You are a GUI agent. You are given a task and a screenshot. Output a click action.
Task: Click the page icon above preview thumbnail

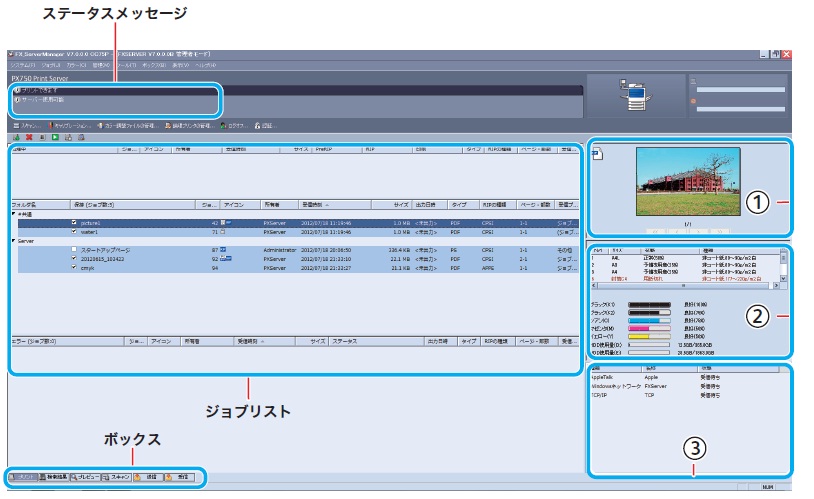click(597, 155)
